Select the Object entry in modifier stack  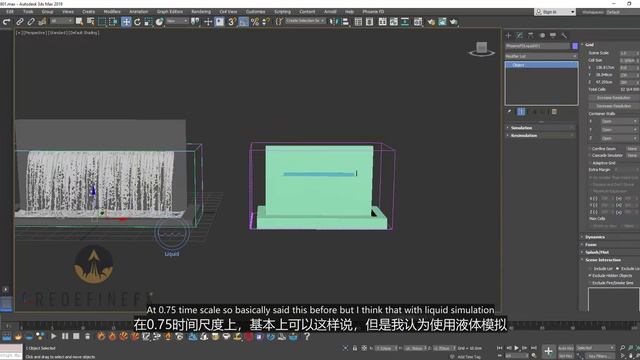pyautogui.click(x=541, y=65)
